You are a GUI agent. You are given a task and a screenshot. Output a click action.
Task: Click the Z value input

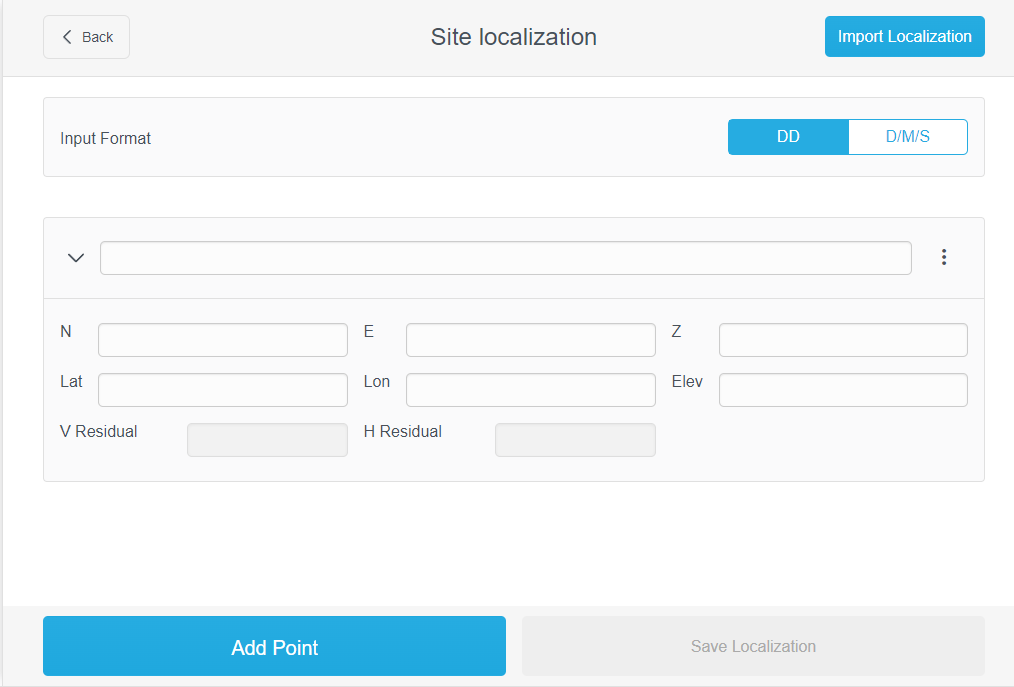click(842, 340)
